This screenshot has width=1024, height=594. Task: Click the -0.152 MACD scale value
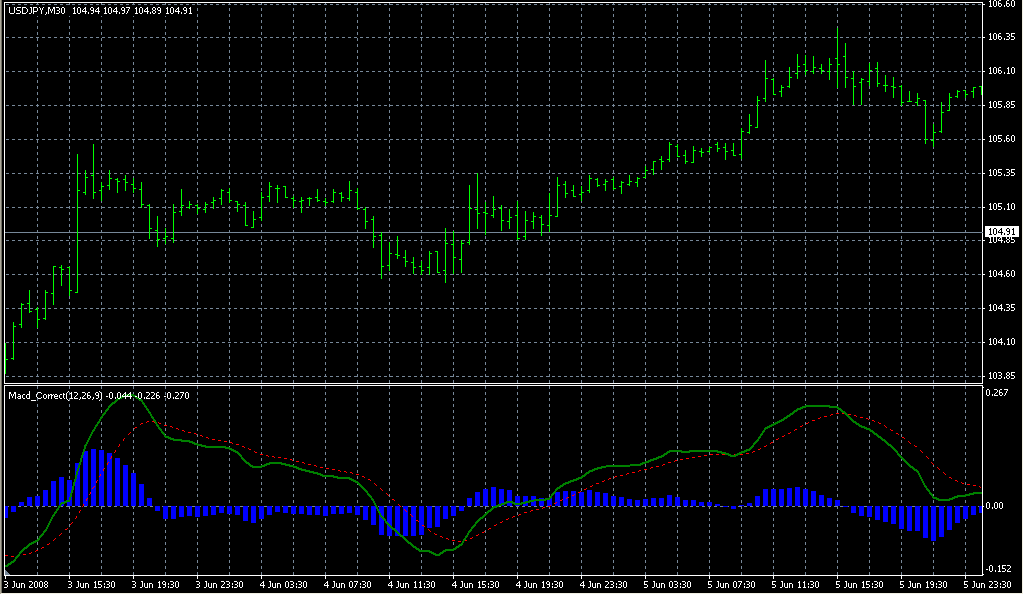[x=996, y=570]
